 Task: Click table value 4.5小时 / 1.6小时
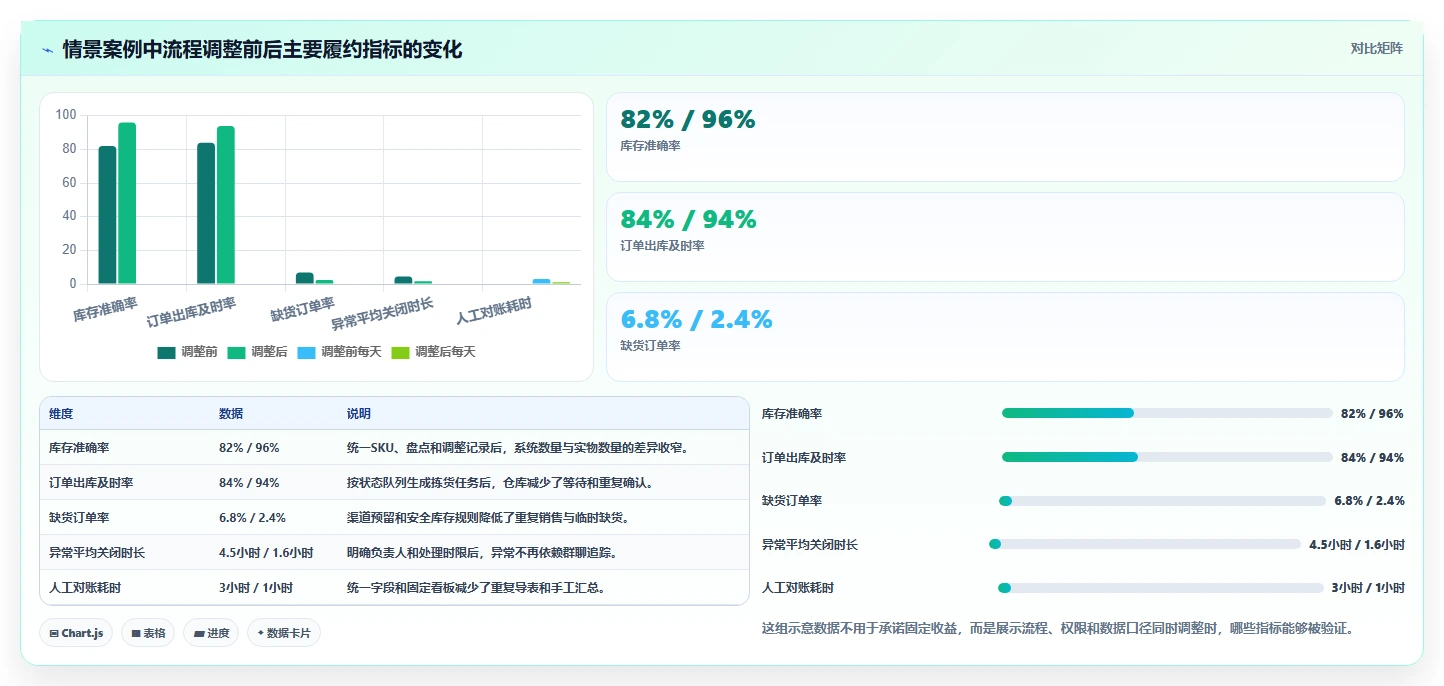(x=266, y=553)
